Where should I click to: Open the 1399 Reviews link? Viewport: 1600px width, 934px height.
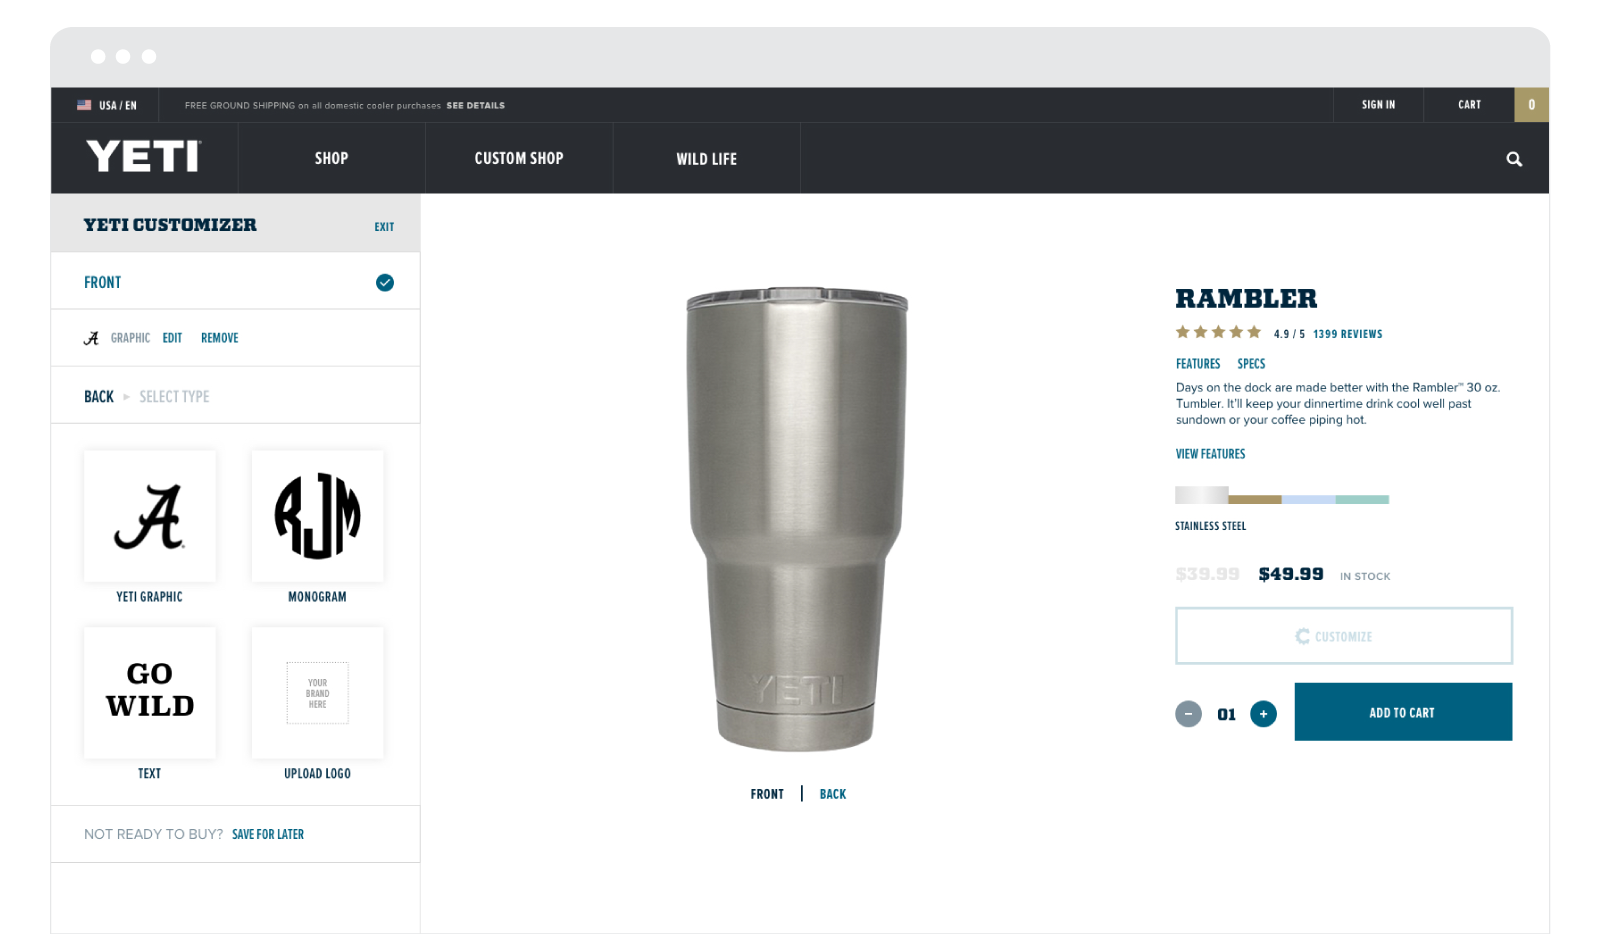click(1347, 334)
